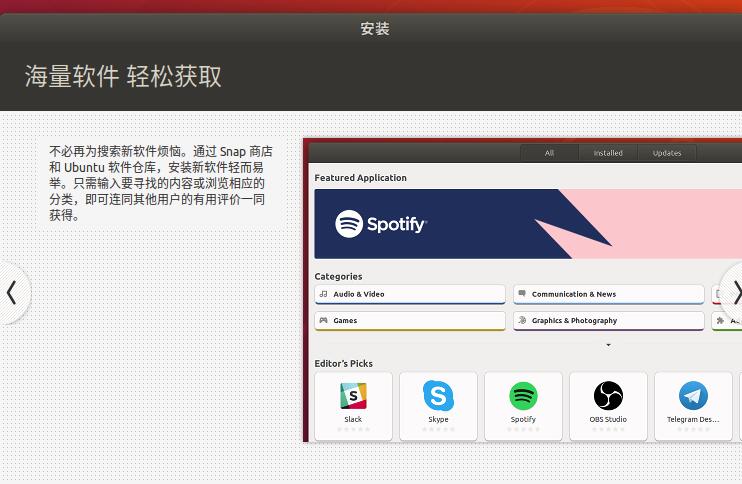Open the Telegram Desktop icon
The width and height of the screenshot is (742, 484).
click(693, 396)
